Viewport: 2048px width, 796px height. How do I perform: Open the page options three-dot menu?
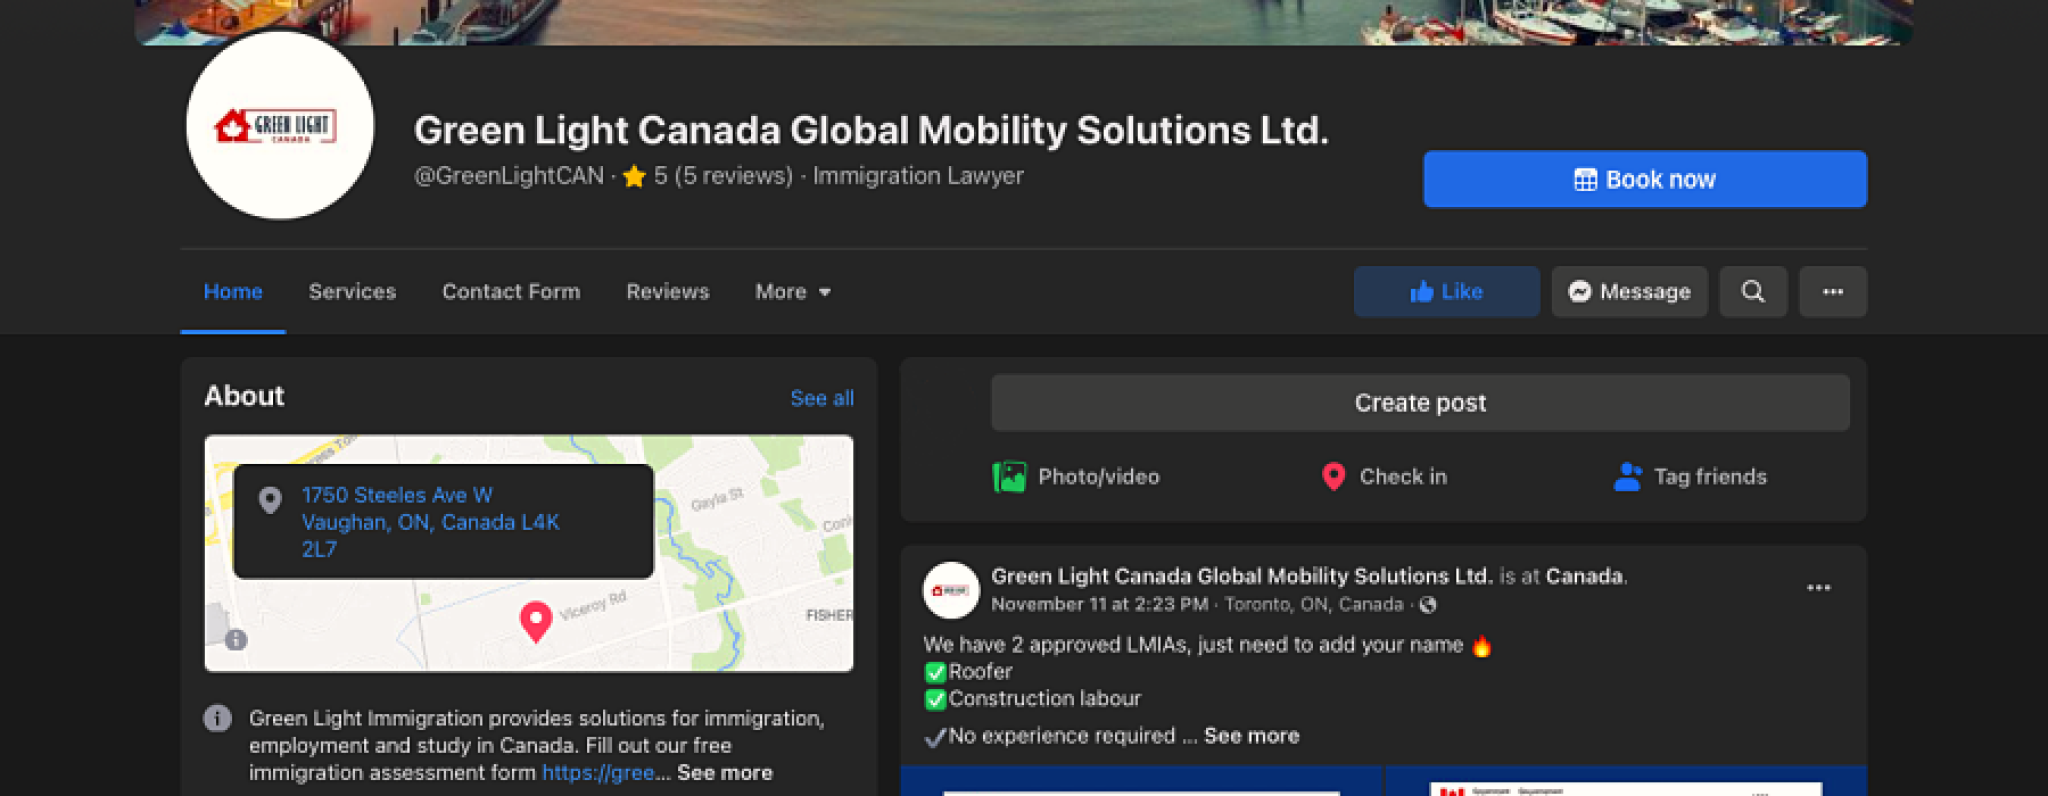pyautogui.click(x=1832, y=291)
